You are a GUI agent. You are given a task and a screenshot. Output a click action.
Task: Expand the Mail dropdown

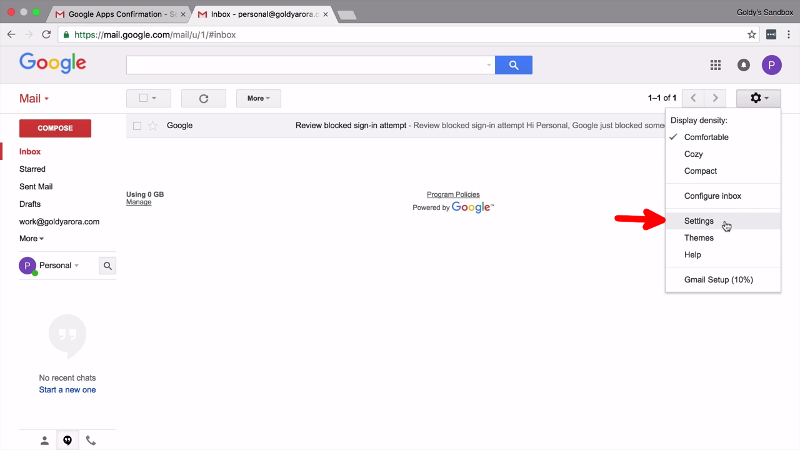(x=34, y=98)
